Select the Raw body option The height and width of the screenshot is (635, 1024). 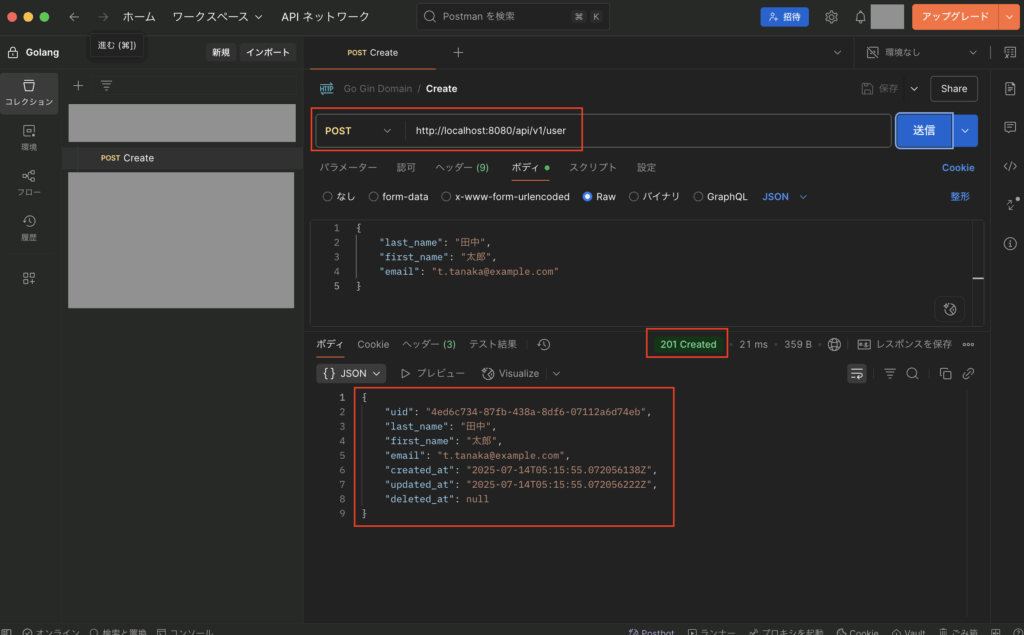point(599,197)
